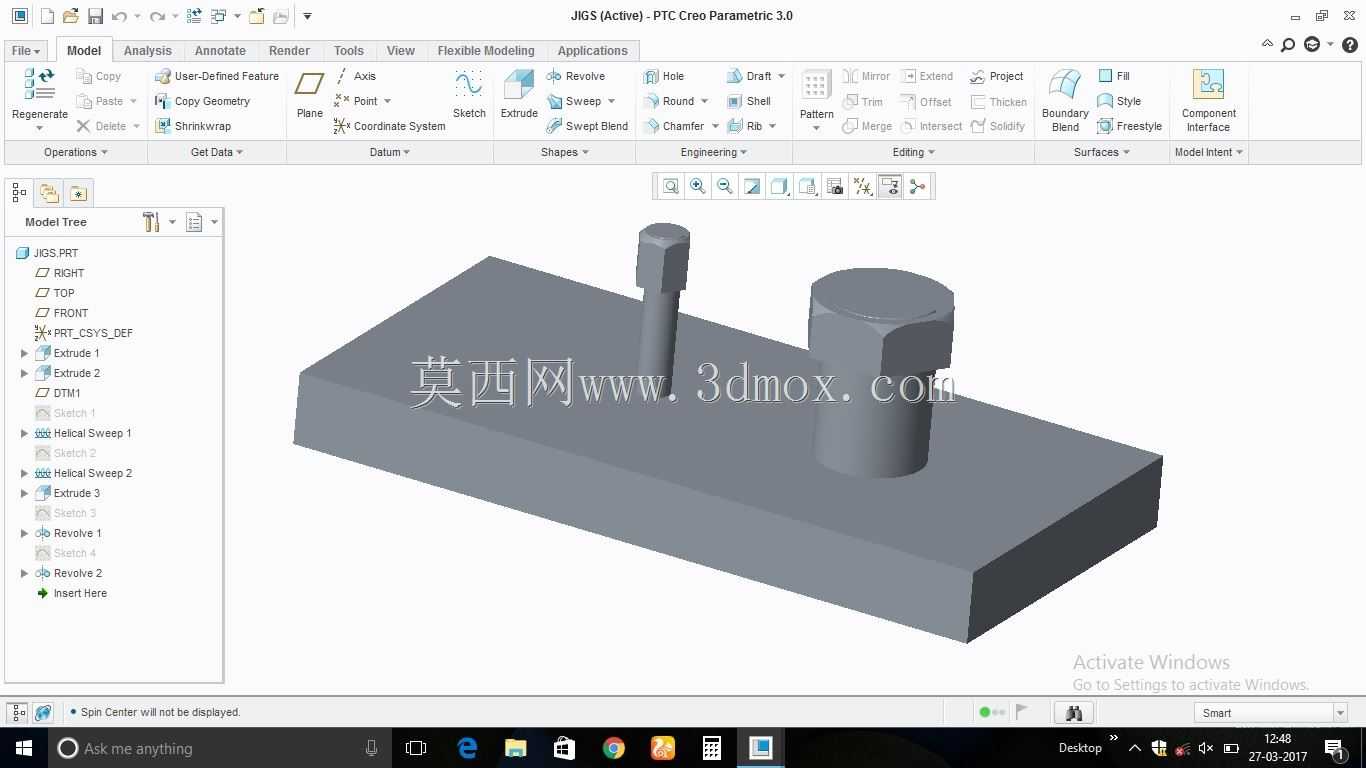The height and width of the screenshot is (768, 1366).
Task: Create a Coordinate System datum
Action: pos(389,126)
